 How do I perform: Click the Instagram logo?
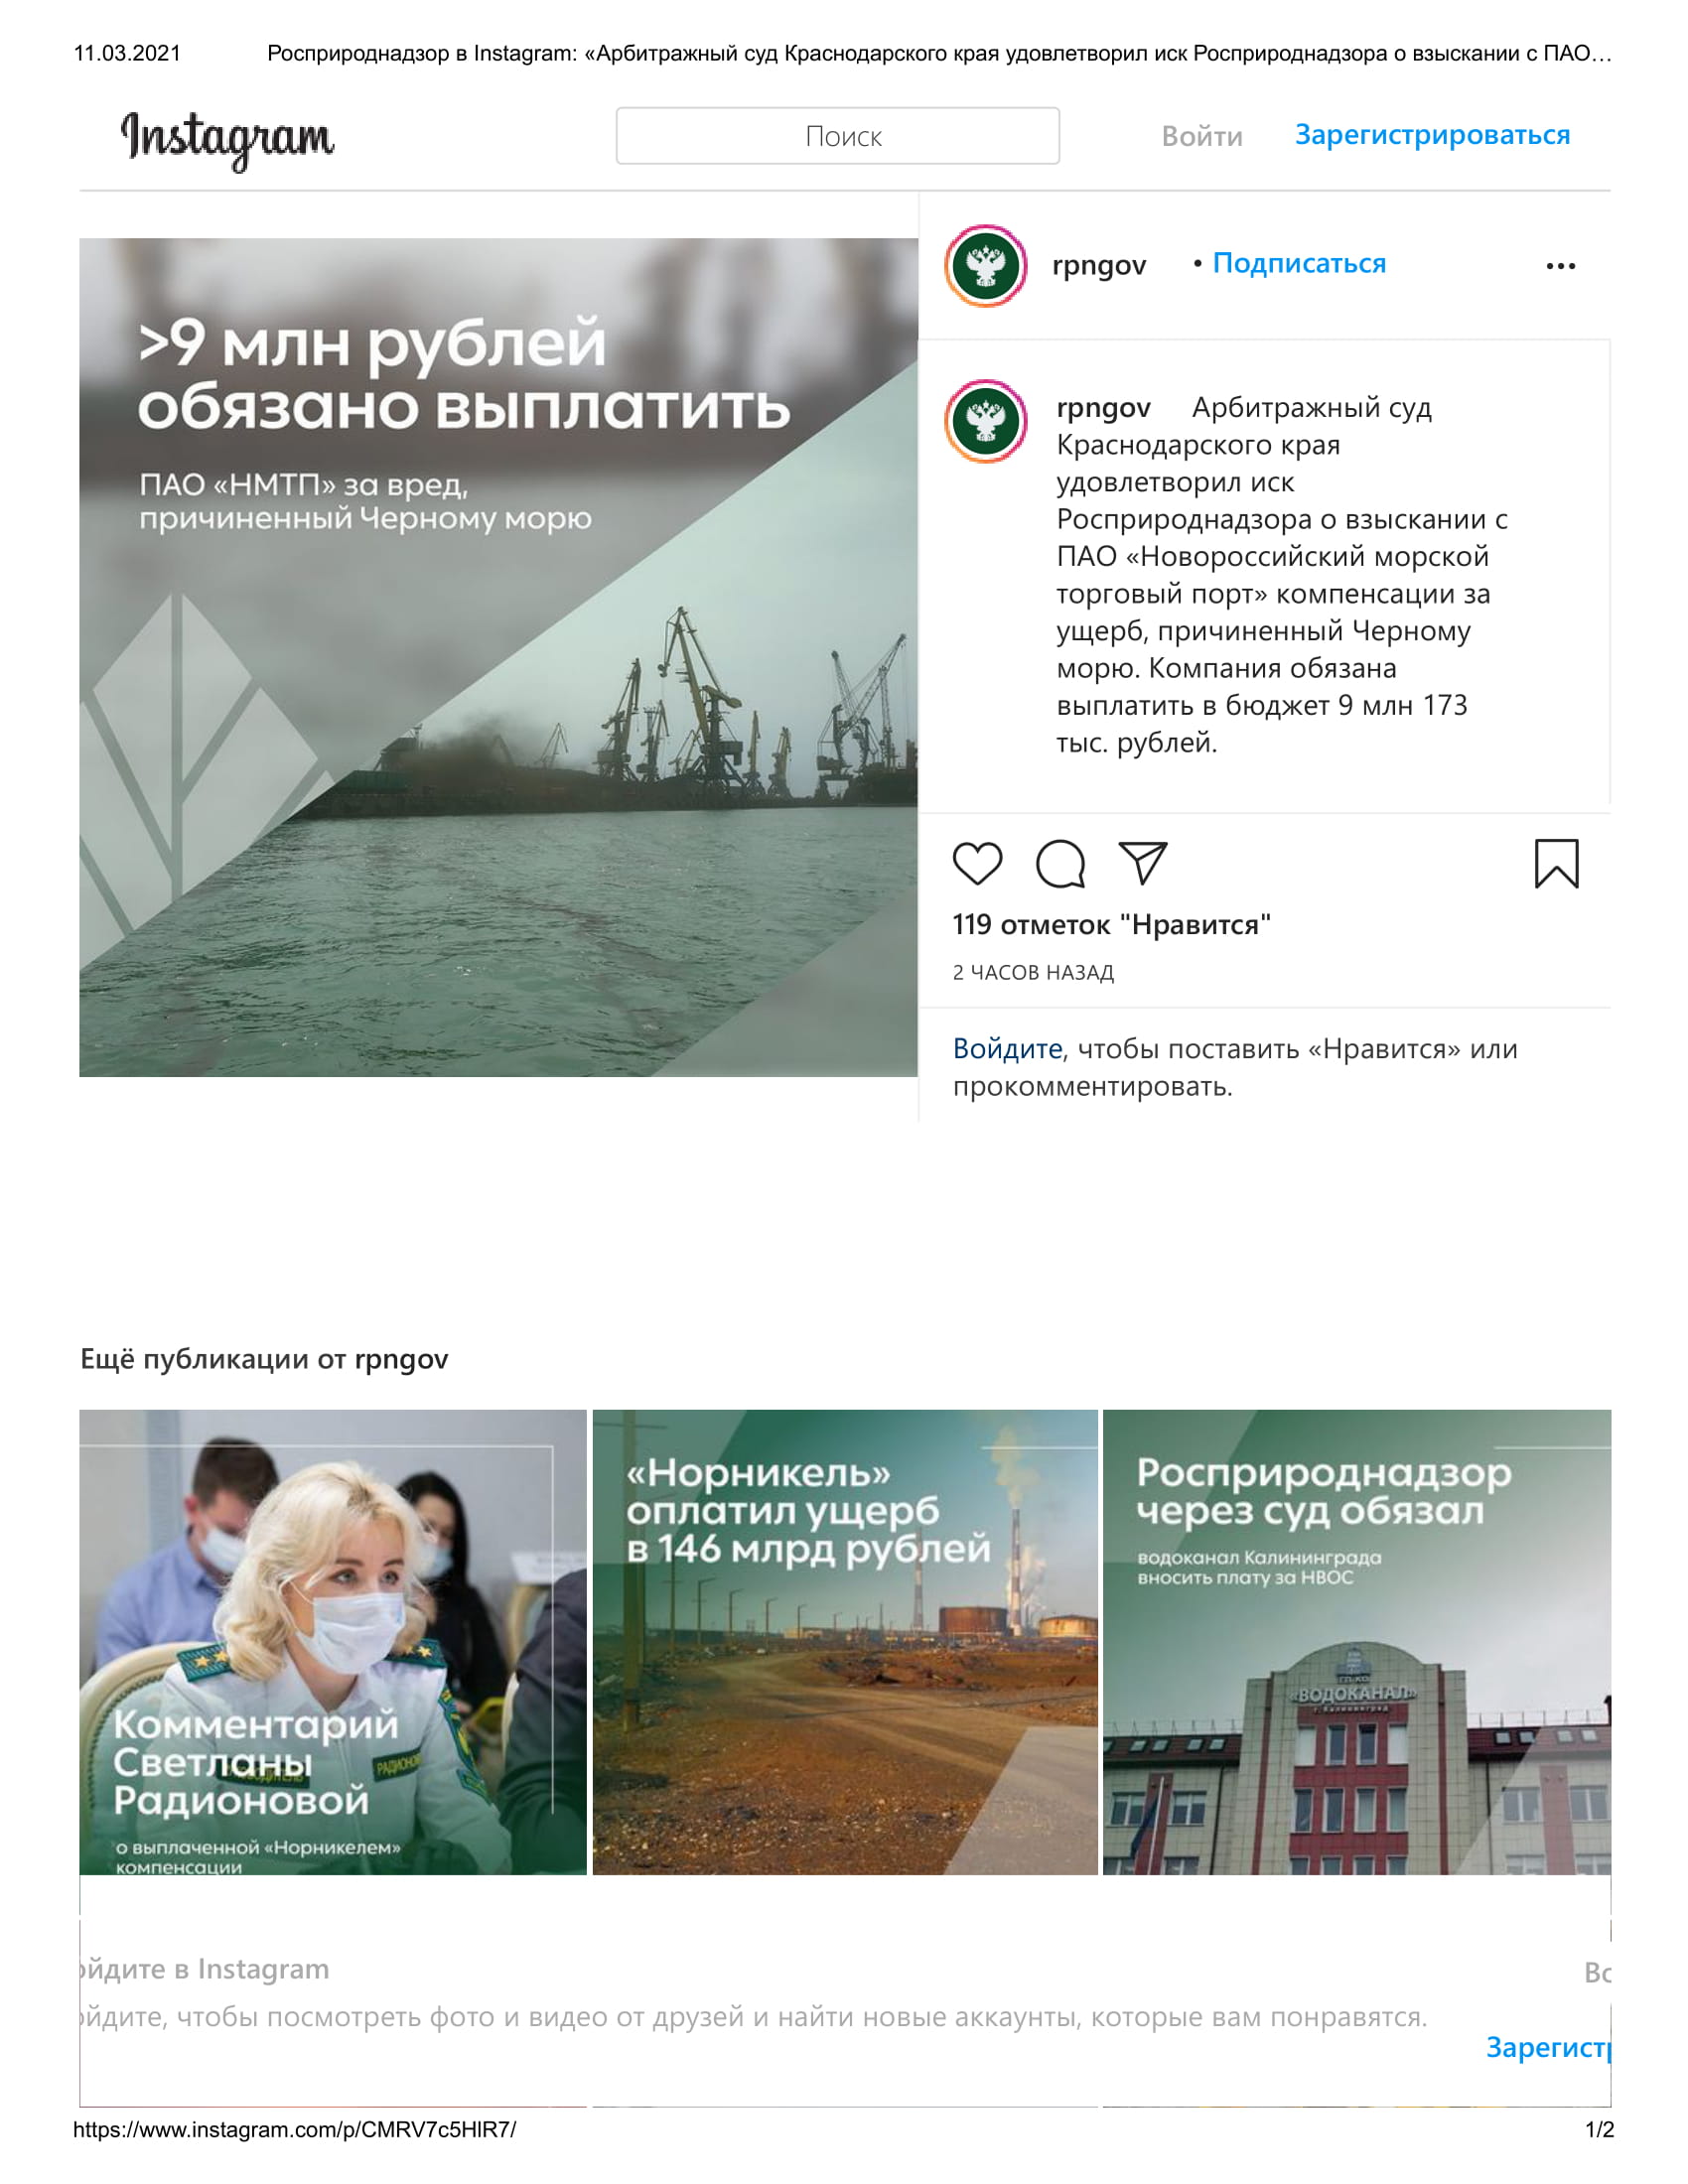click(x=228, y=139)
